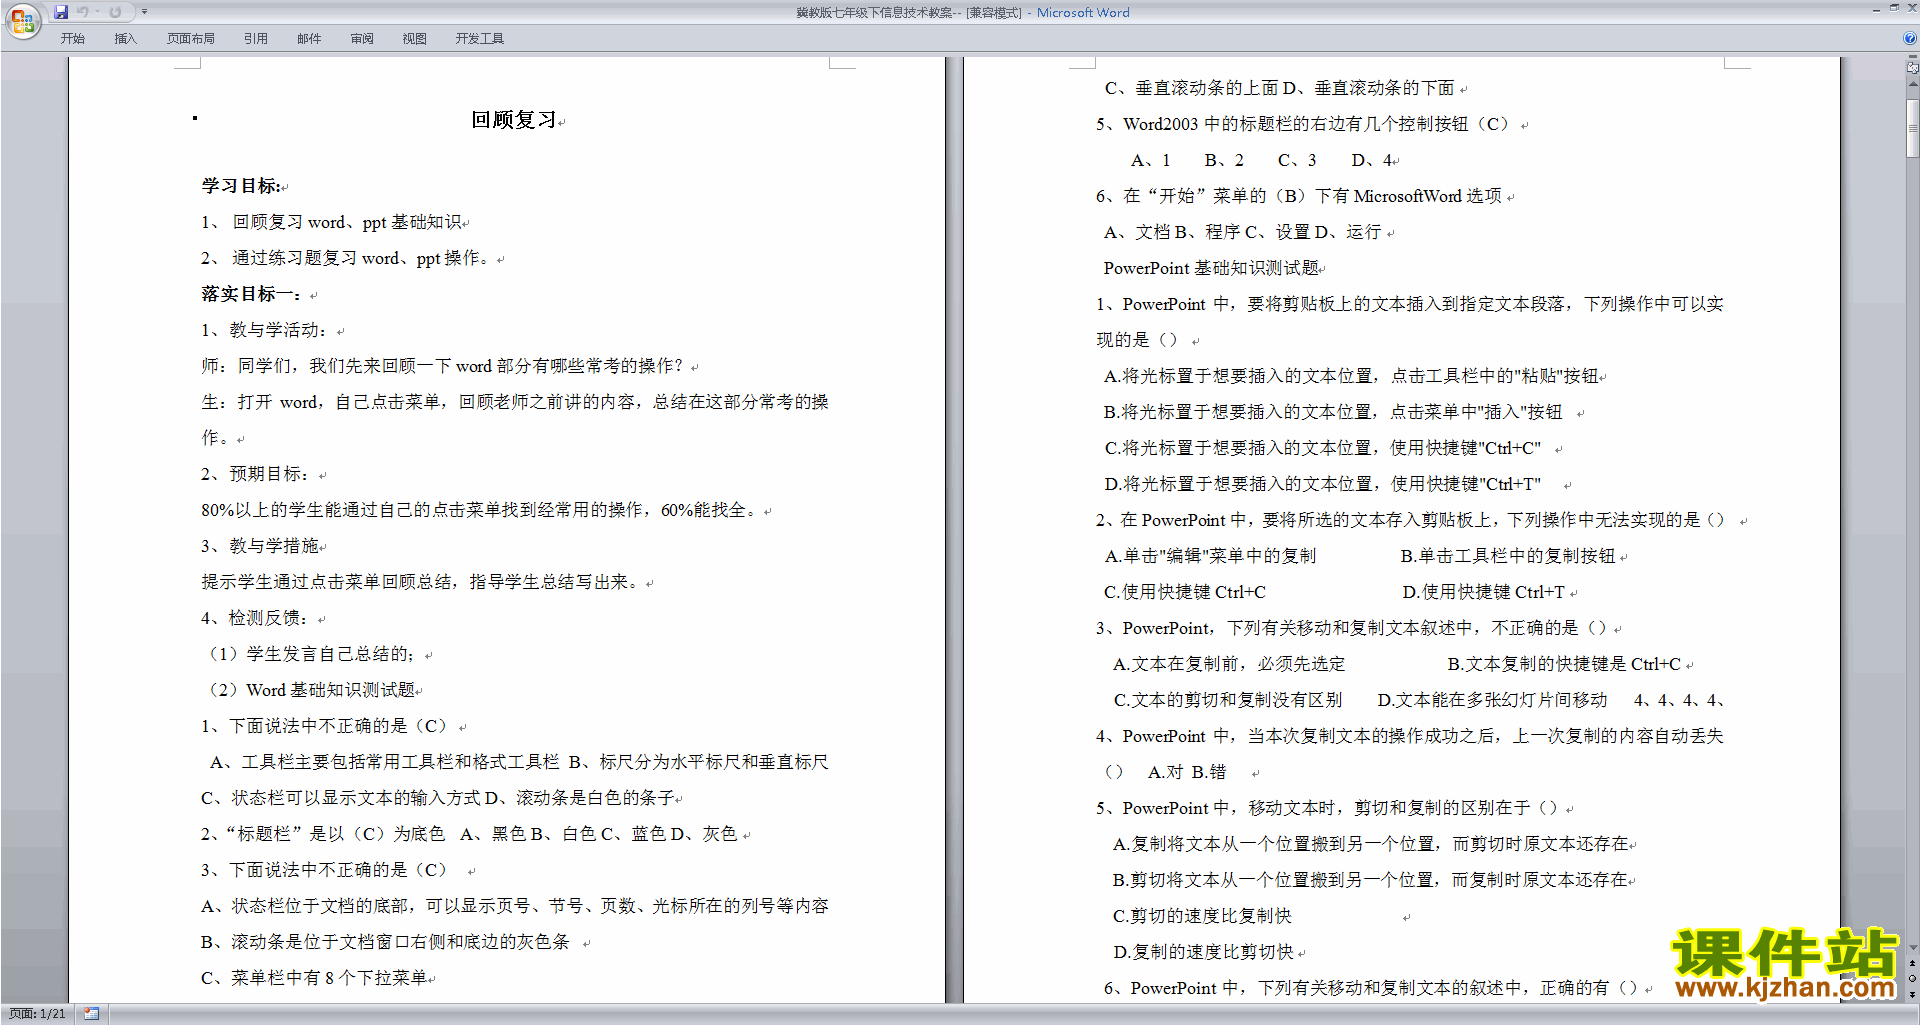Open Word Help with the question mark icon
Screen dimensions: 1920x1025
tap(1910, 38)
